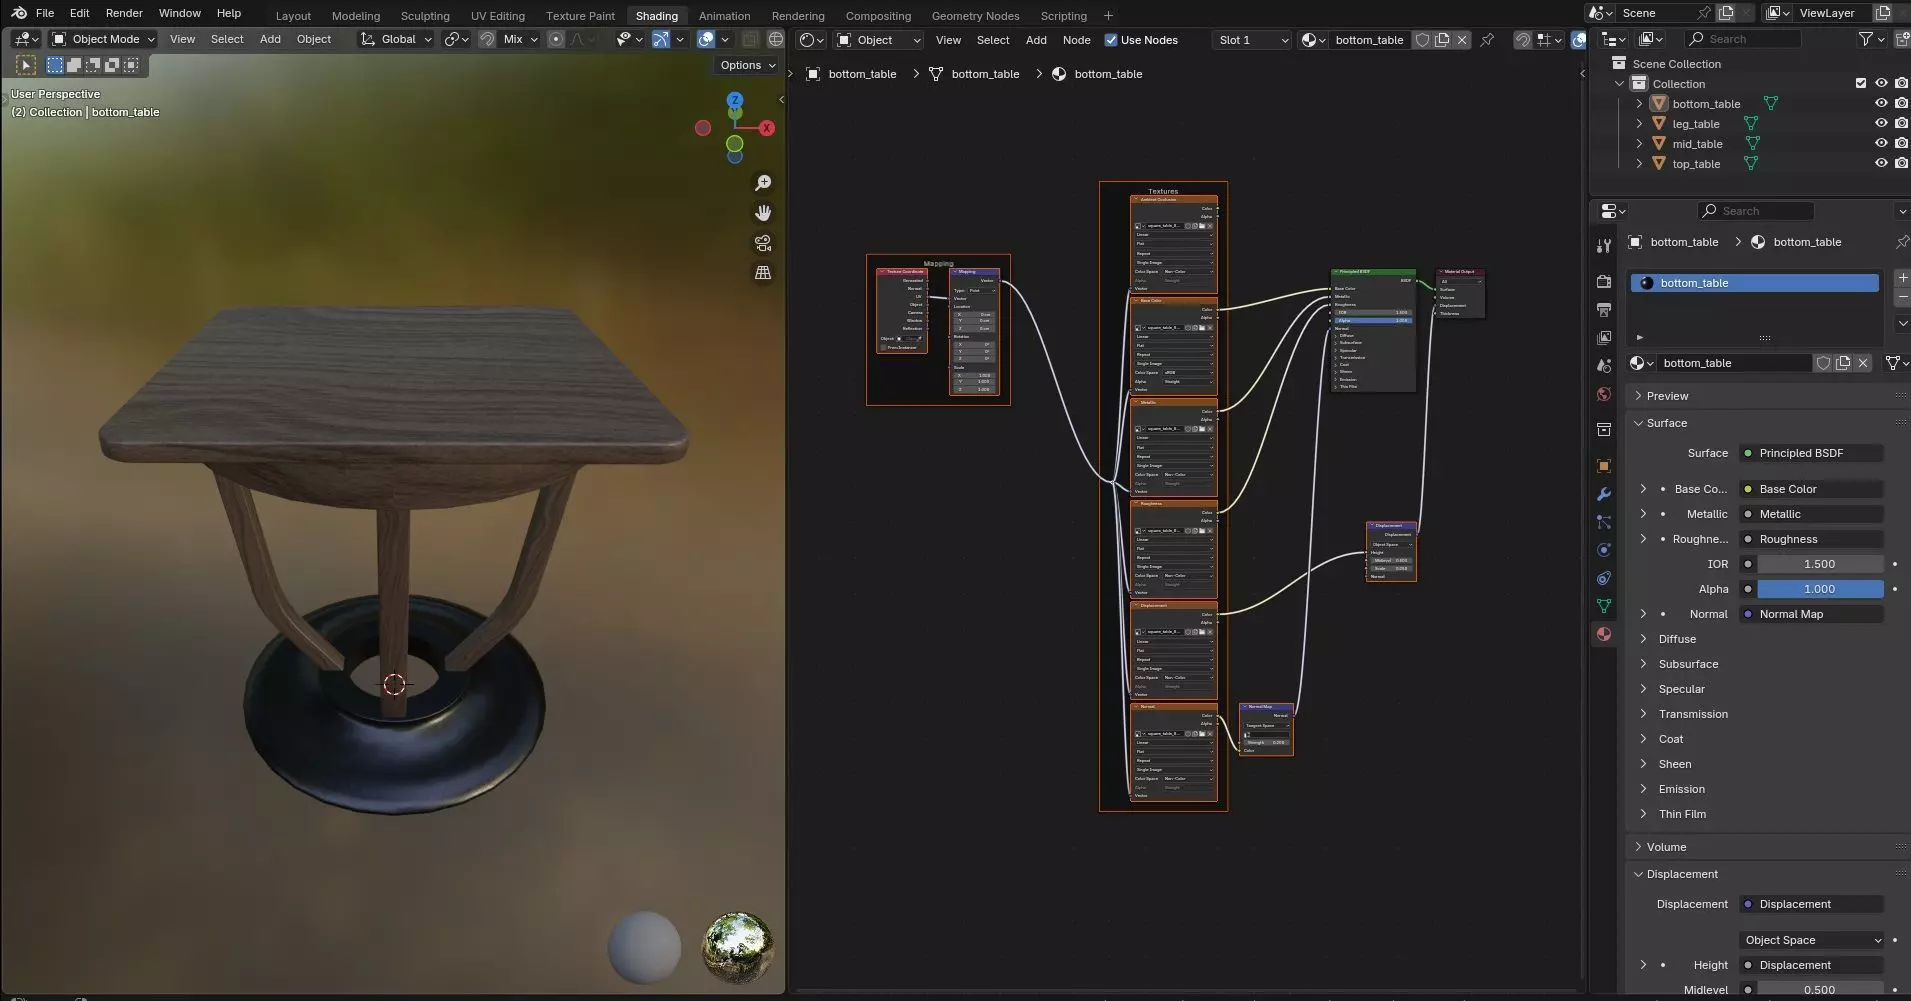Open the Collection properties tab

(x=1604, y=430)
